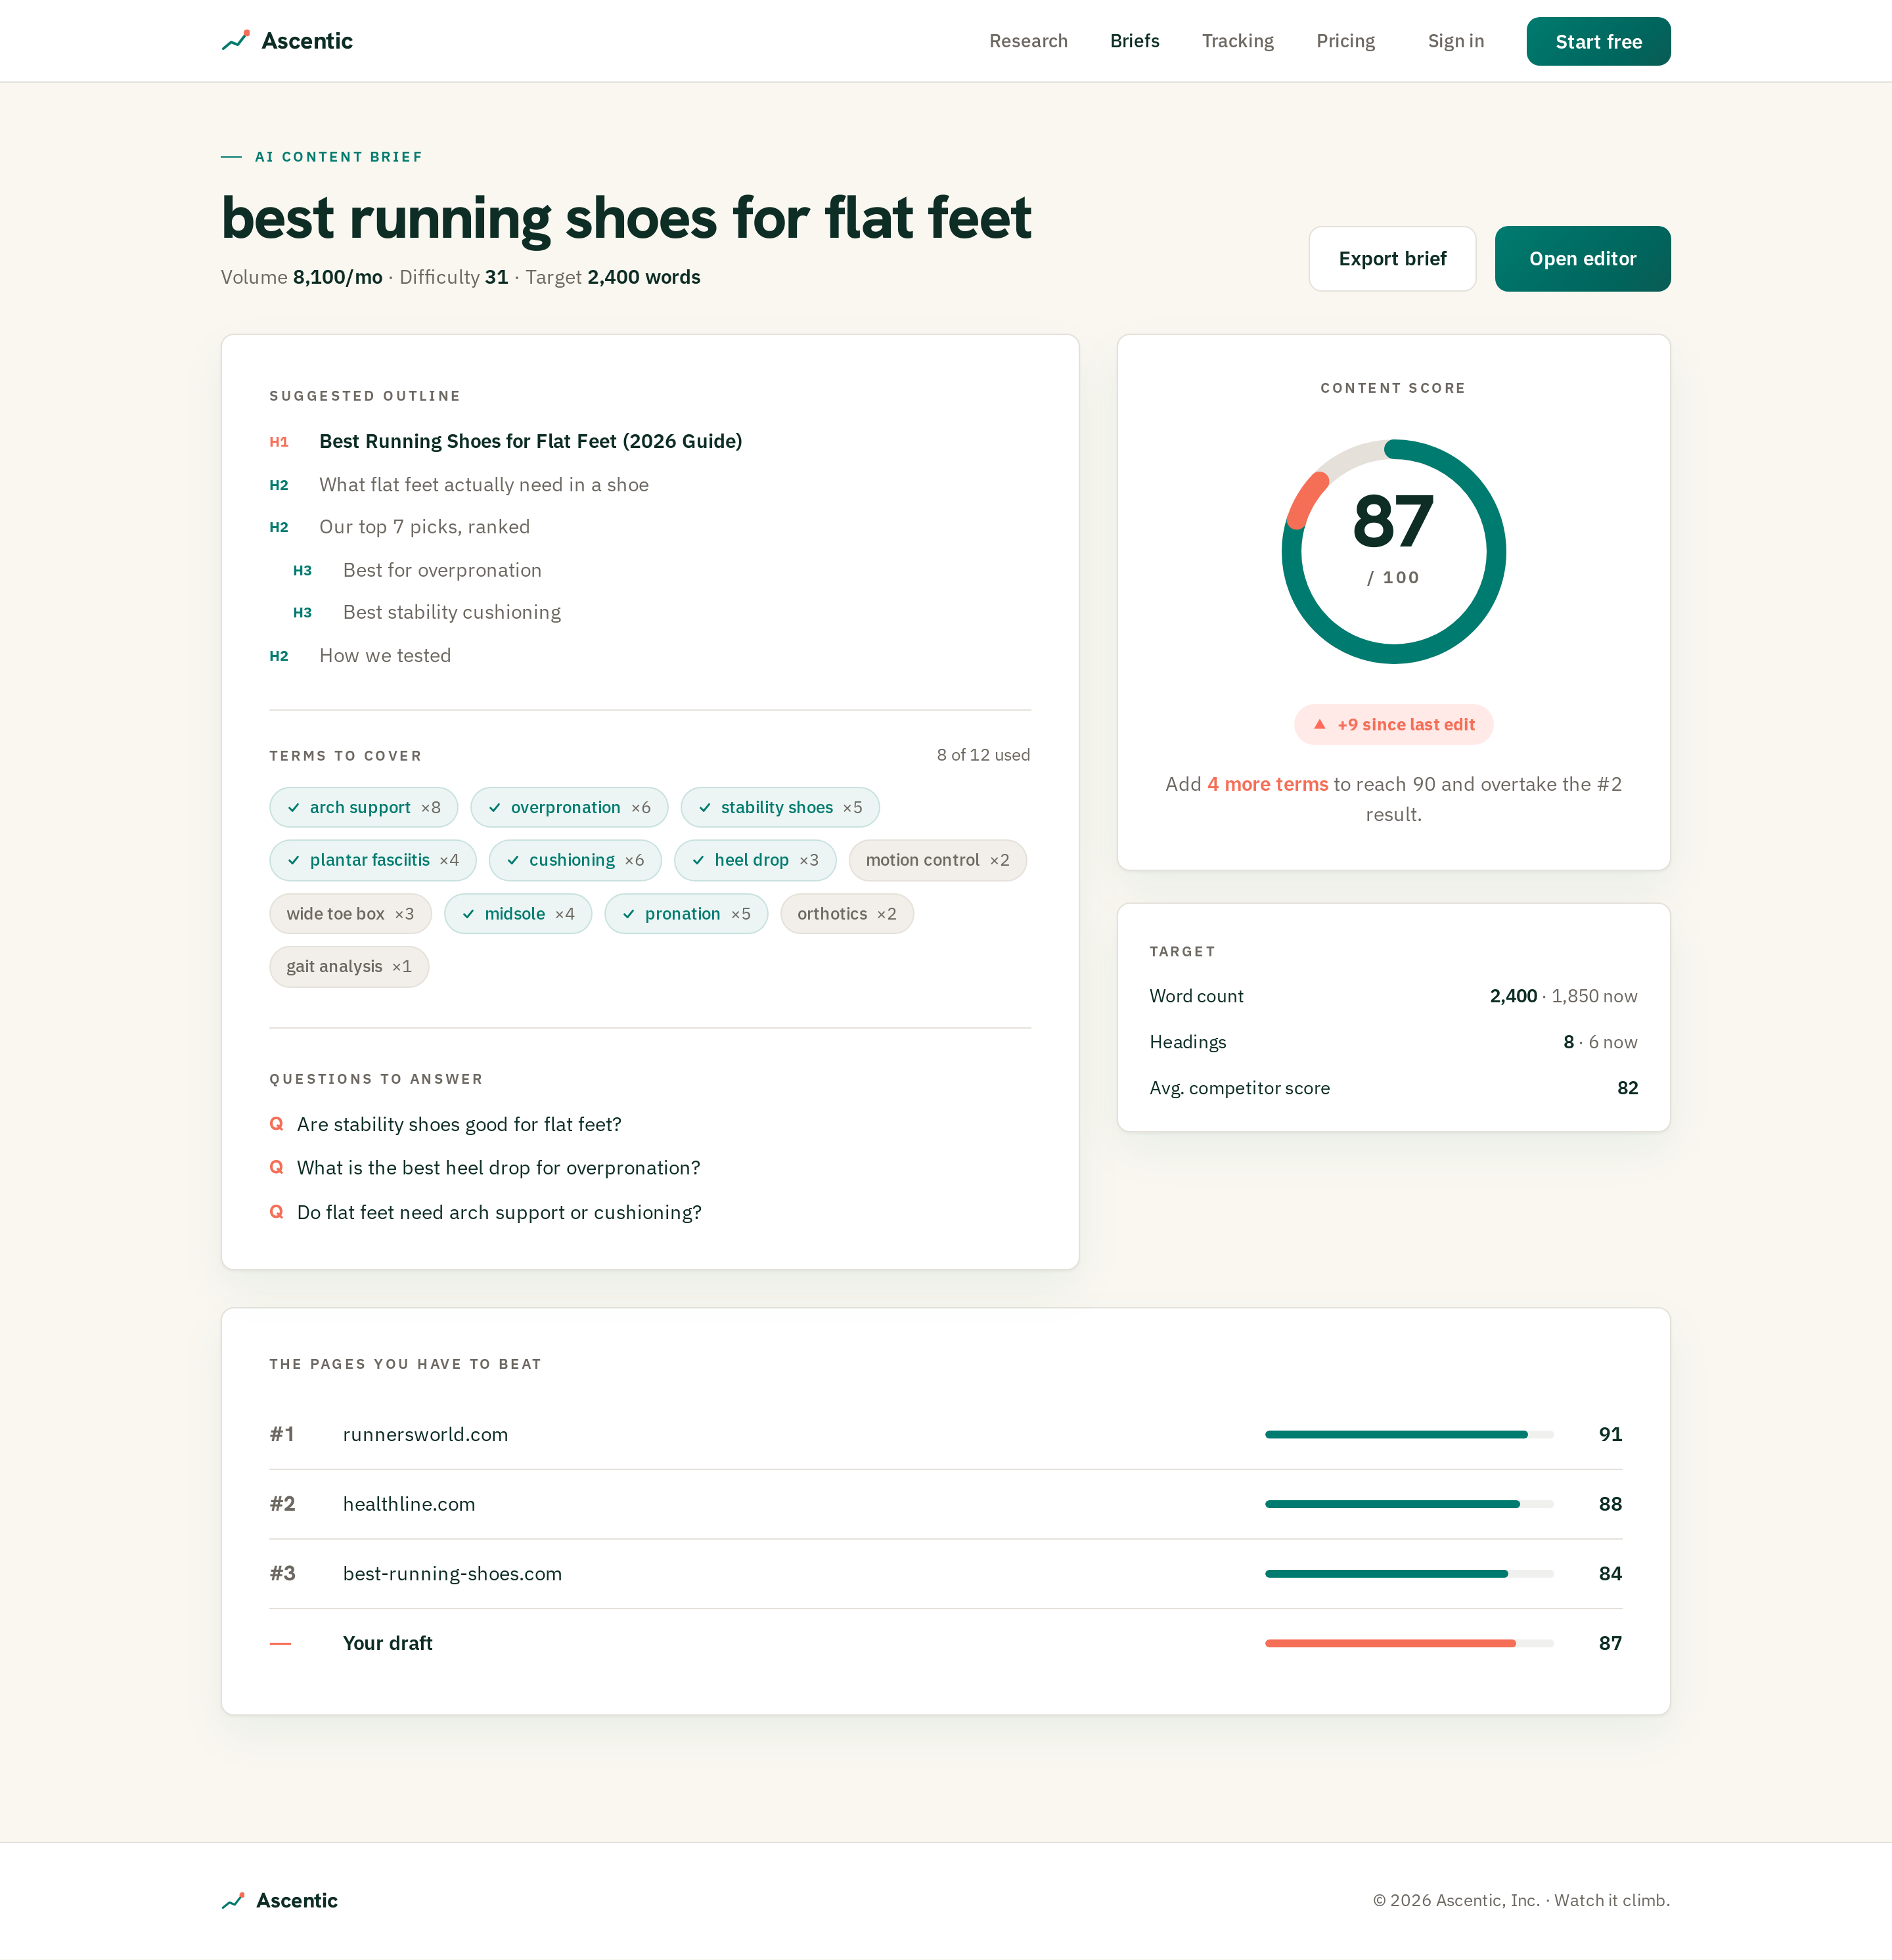The height and width of the screenshot is (1960, 1892).
Task: Click the Ascentic logo icon in header
Action: [x=235, y=41]
